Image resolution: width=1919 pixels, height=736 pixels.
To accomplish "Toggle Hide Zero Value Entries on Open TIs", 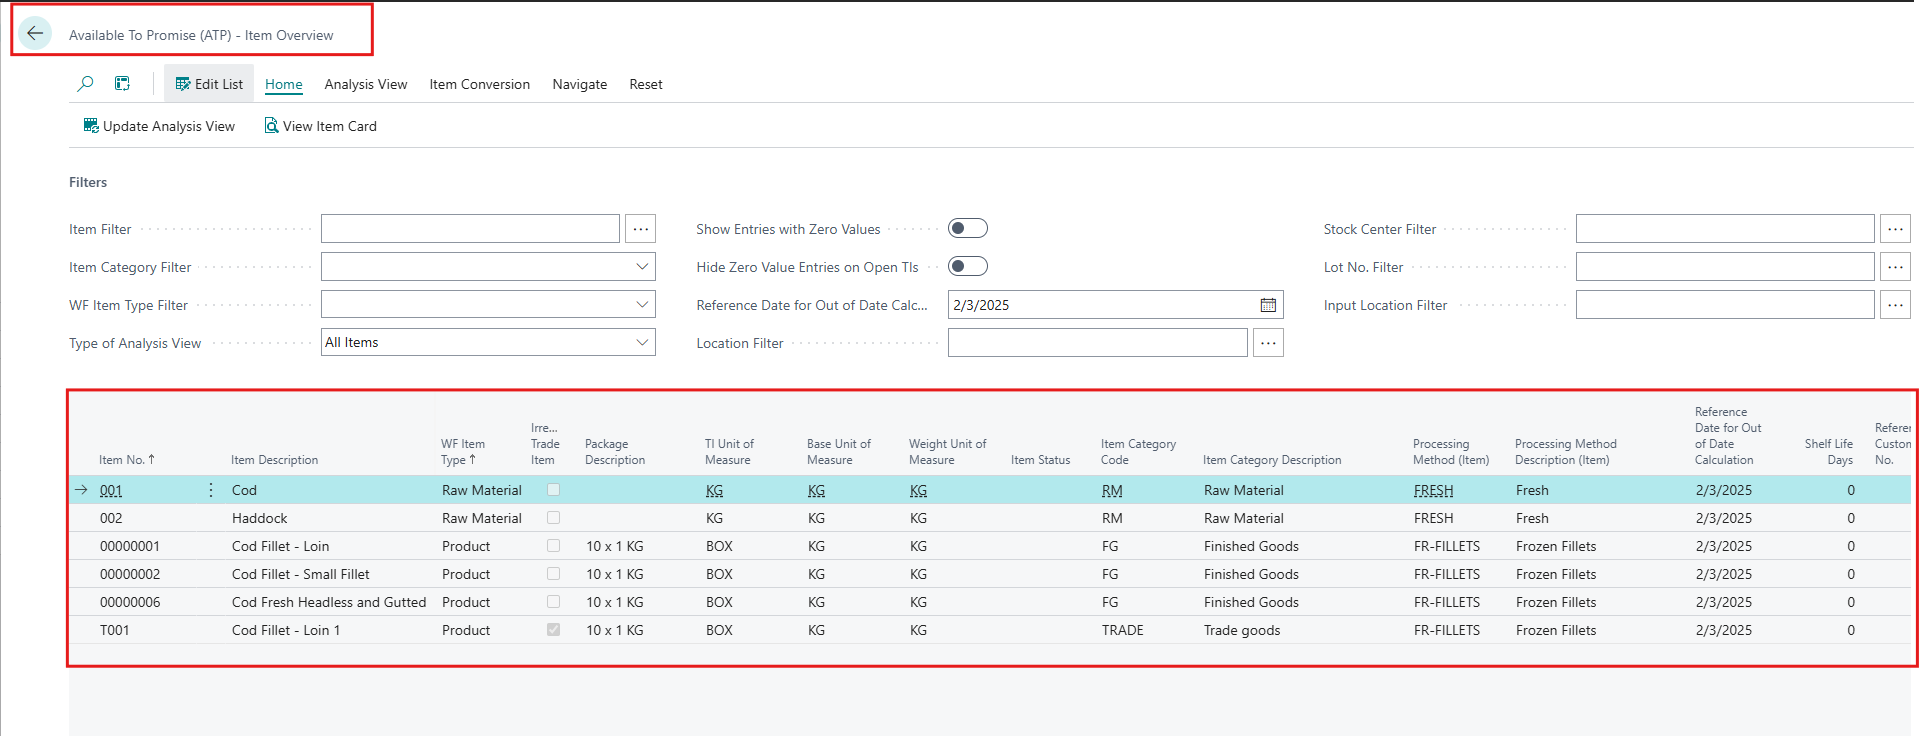I will pos(967,267).
